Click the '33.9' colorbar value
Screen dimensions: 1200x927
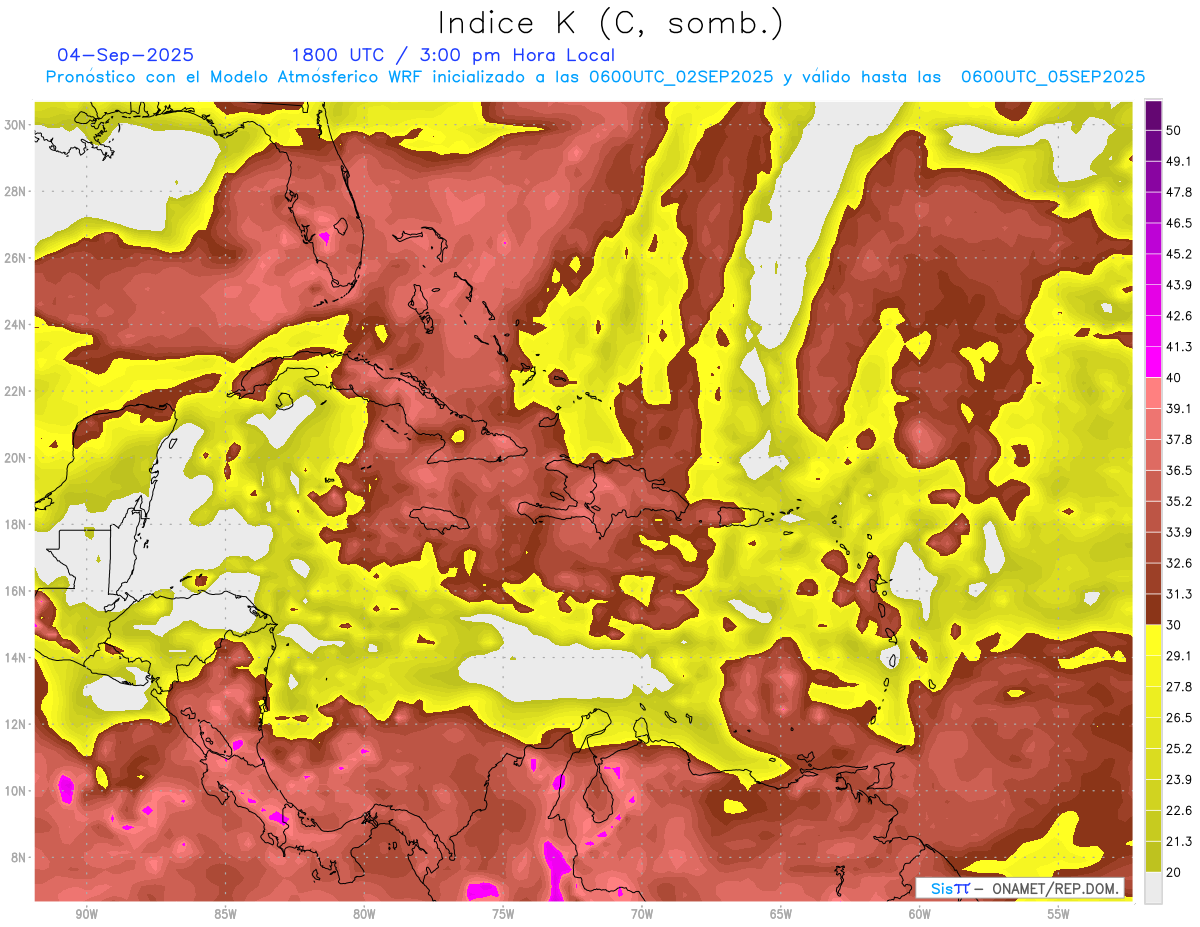pos(1180,533)
